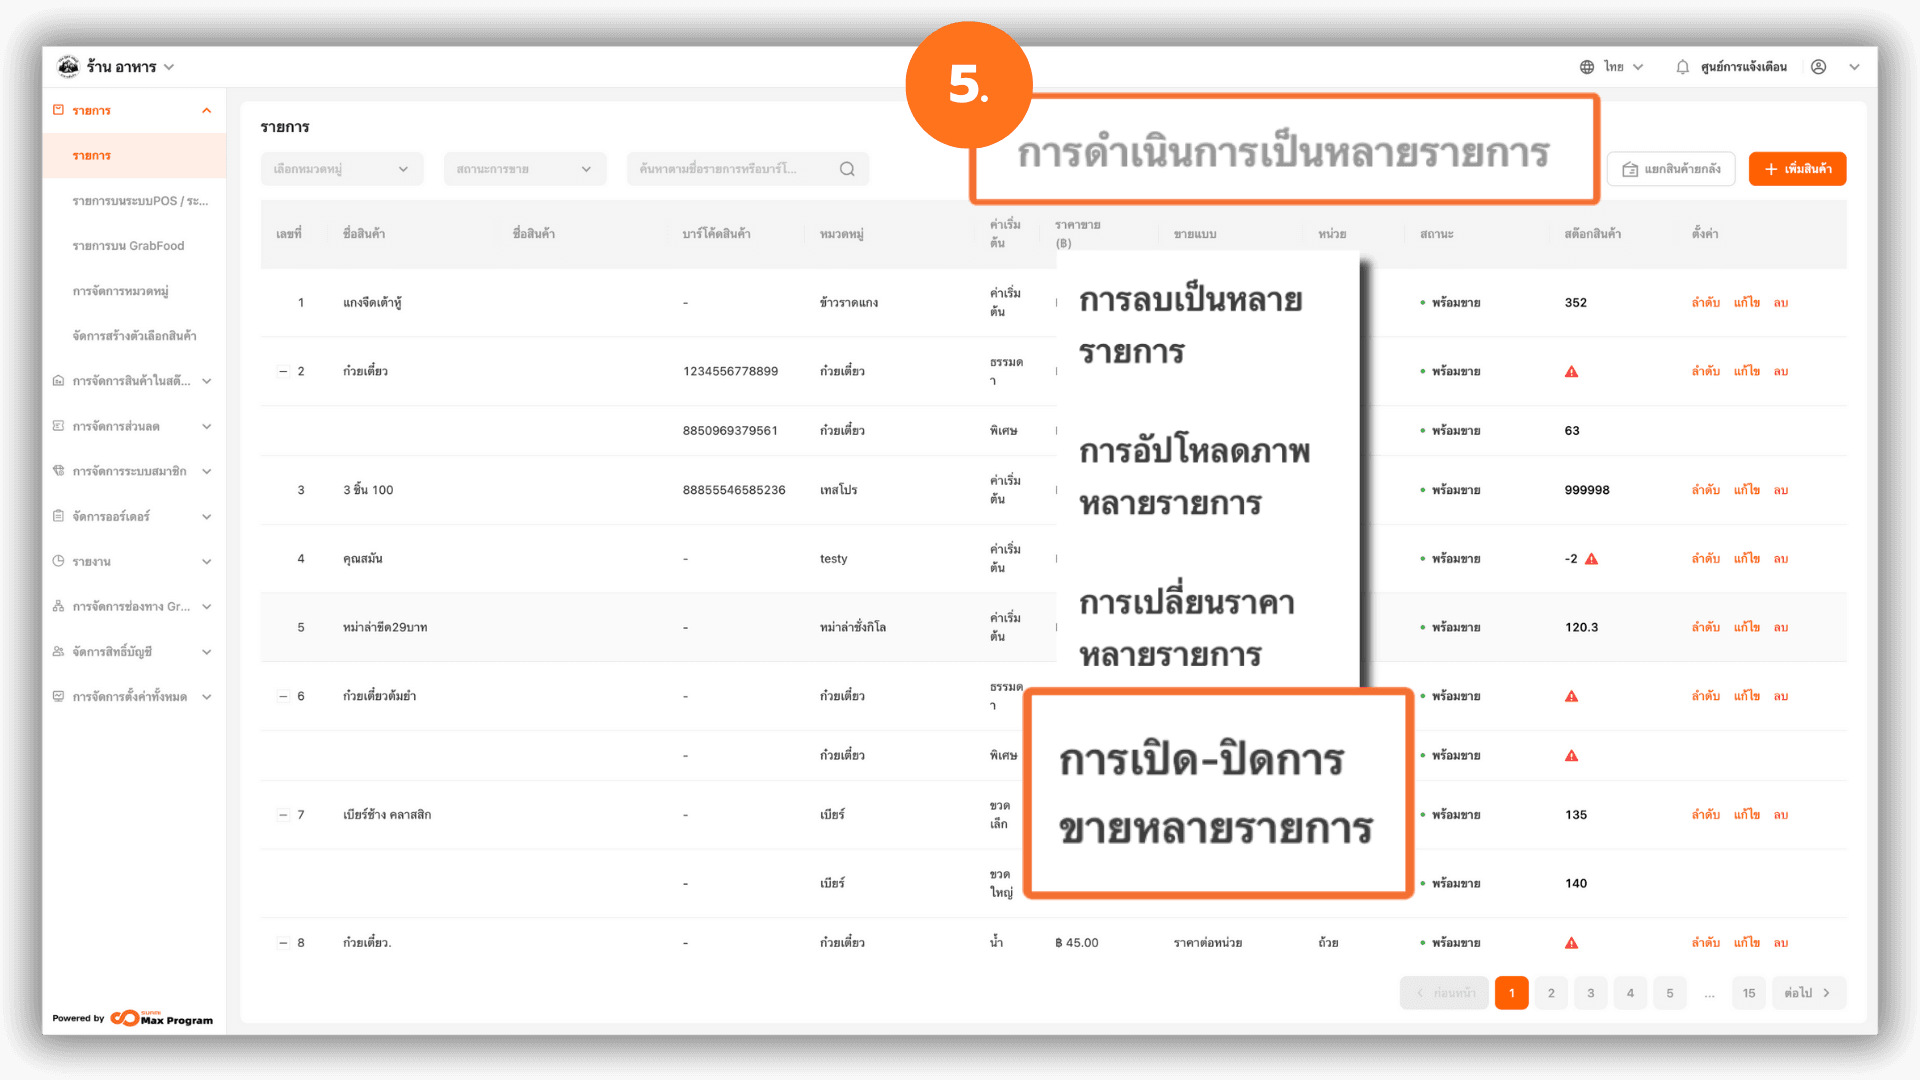Click the restaurant logo icon at top left

tap(68, 67)
